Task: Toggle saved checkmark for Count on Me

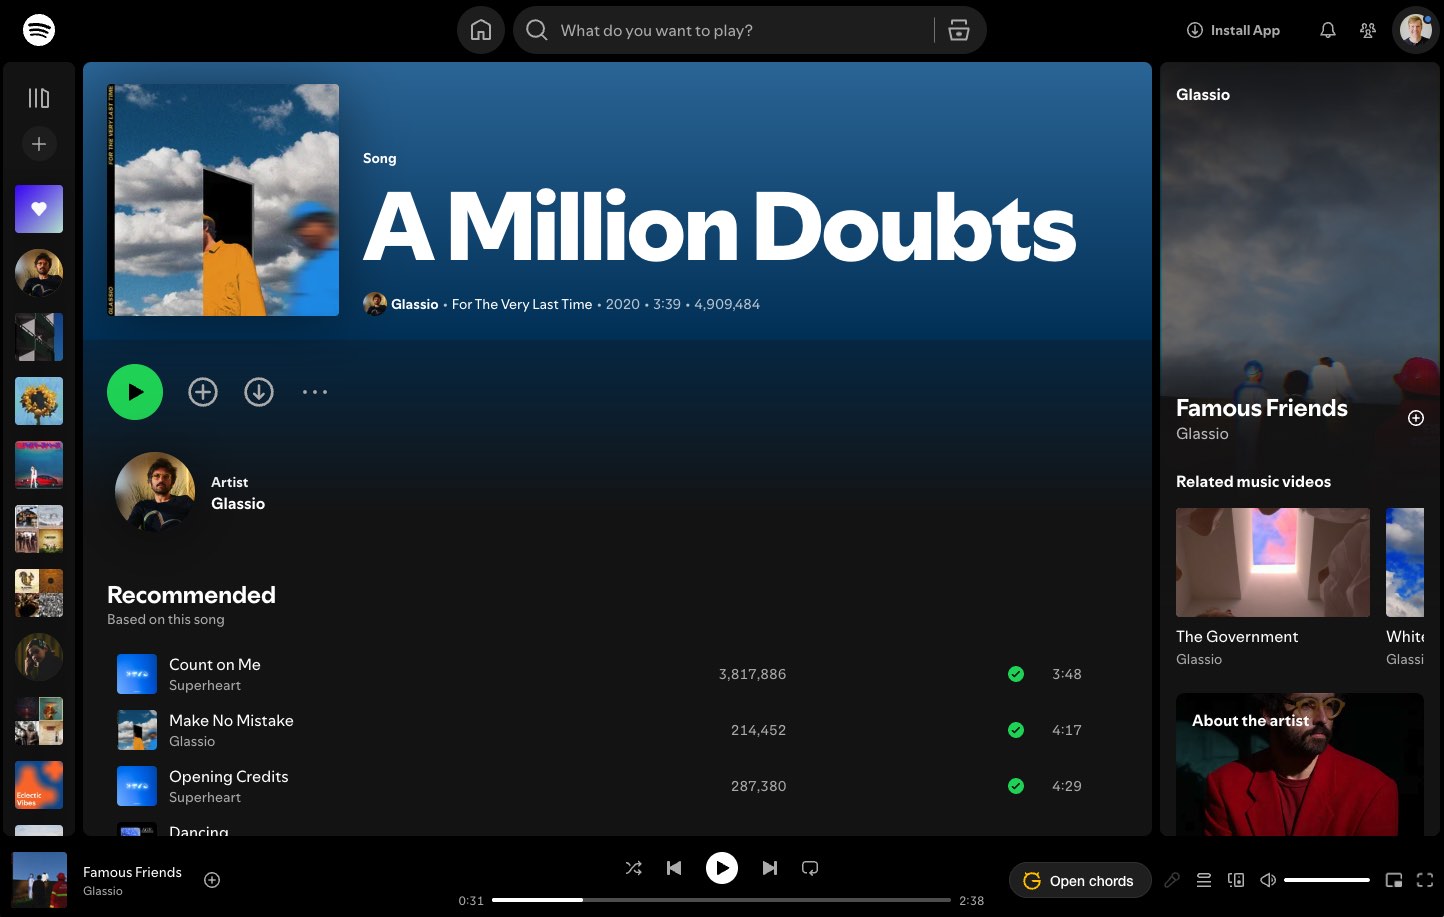Action: click(x=1016, y=674)
